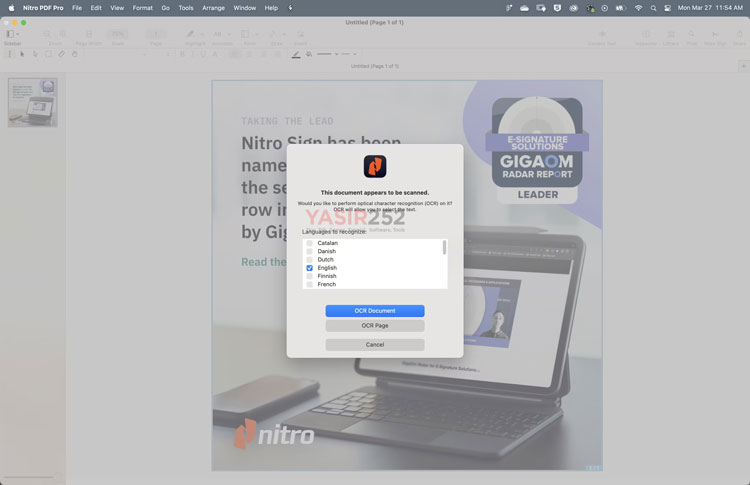The image size is (750, 485).
Task: Toggle the Sidebar toolbar icon
Action: [x=10, y=34]
